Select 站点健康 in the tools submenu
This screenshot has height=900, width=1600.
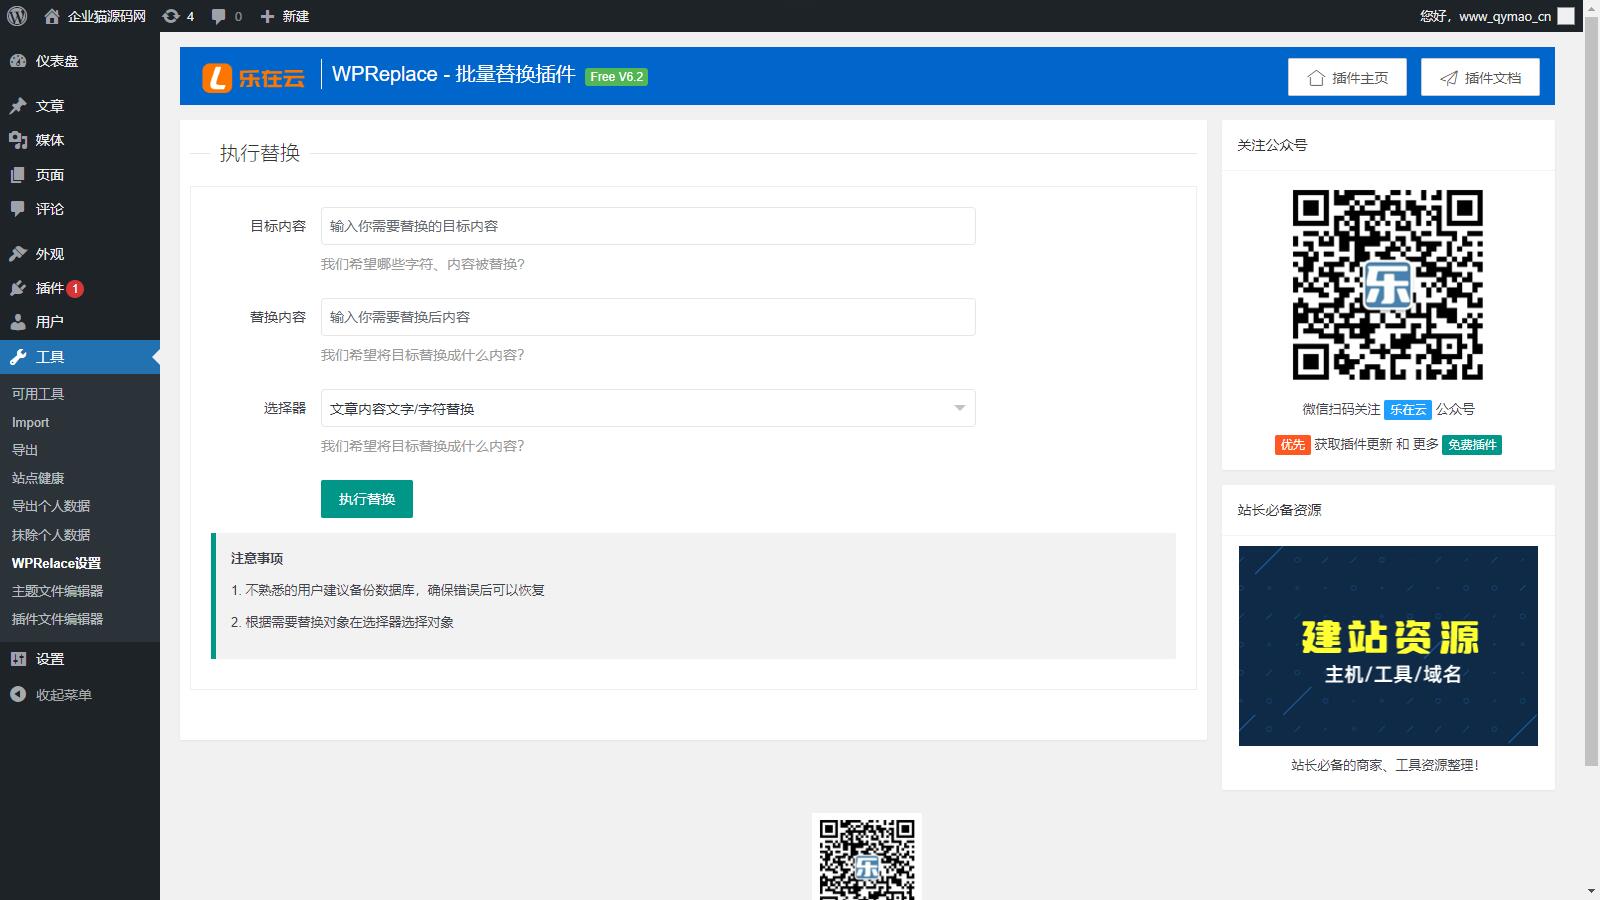(38, 478)
